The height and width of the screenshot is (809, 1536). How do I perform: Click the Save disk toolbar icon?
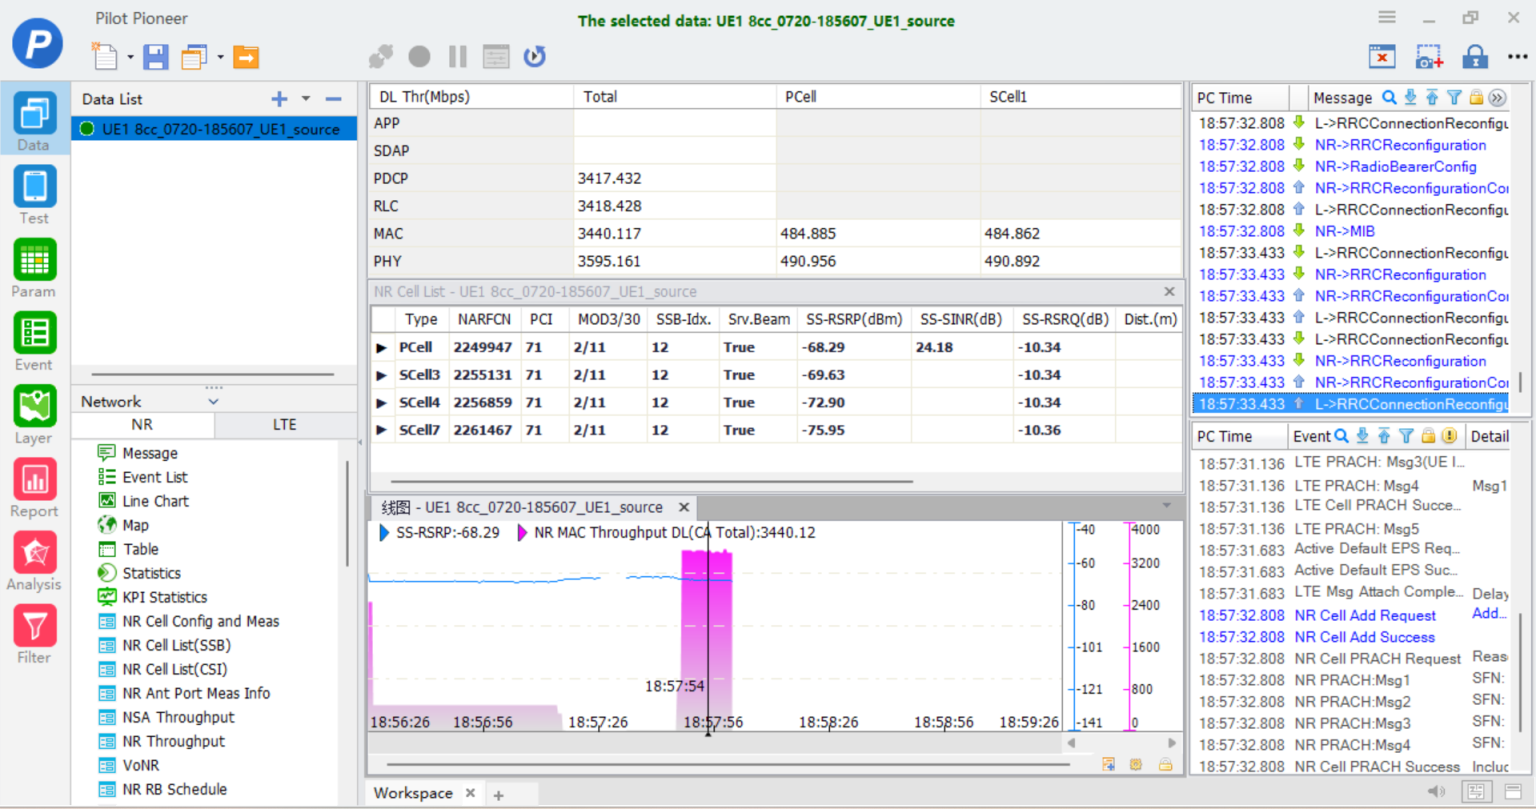pyautogui.click(x=156, y=57)
